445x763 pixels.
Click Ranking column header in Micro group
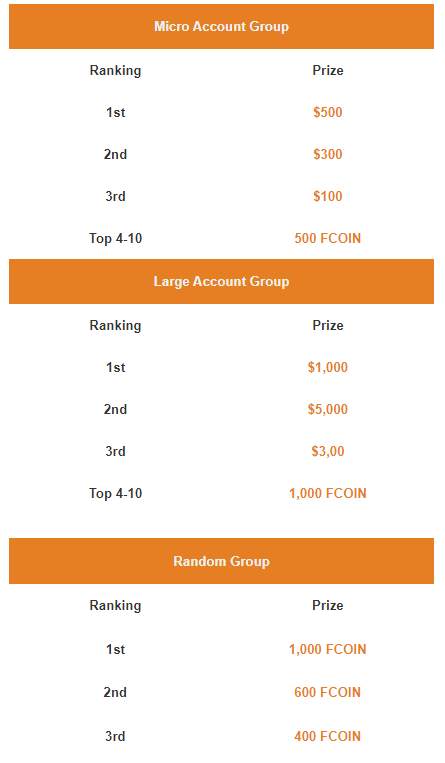115,71
